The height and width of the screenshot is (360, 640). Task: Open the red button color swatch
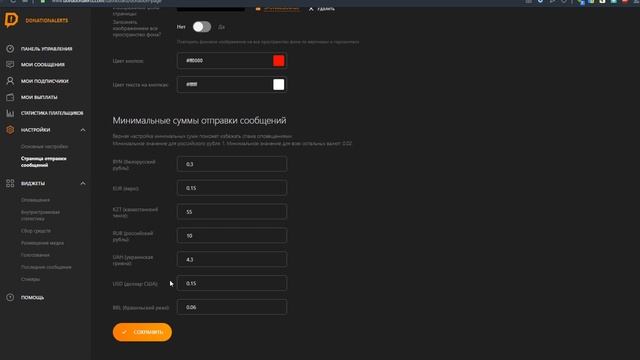279,60
